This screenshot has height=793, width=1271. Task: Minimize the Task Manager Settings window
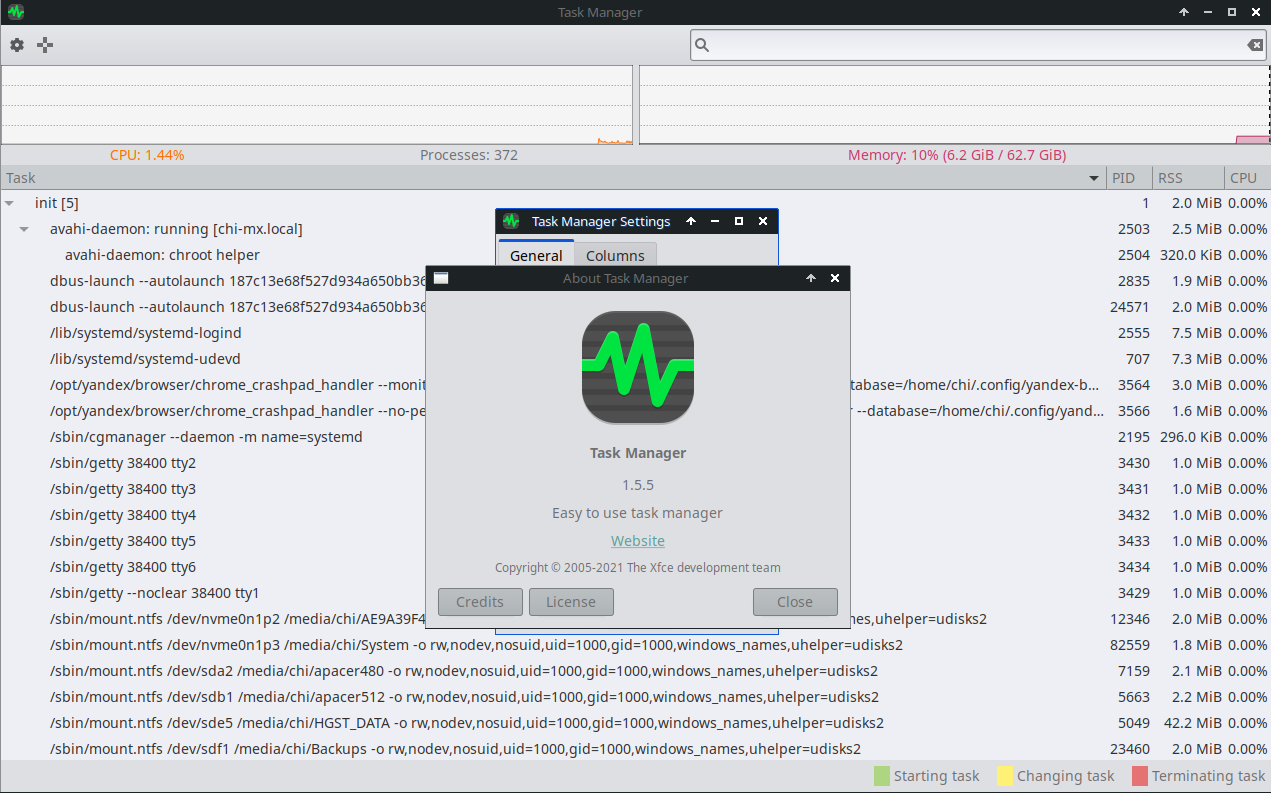click(715, 221)
